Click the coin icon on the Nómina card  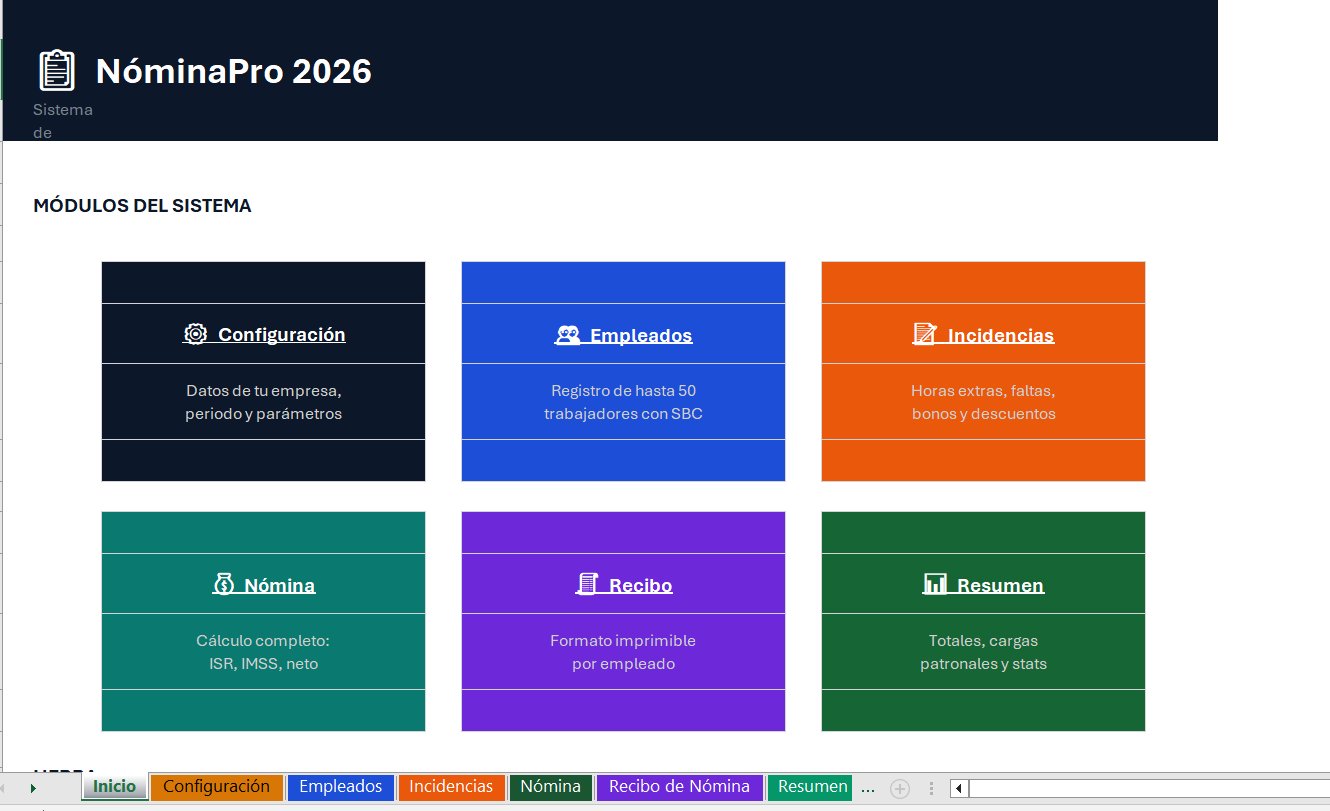(x=225, y=584)
